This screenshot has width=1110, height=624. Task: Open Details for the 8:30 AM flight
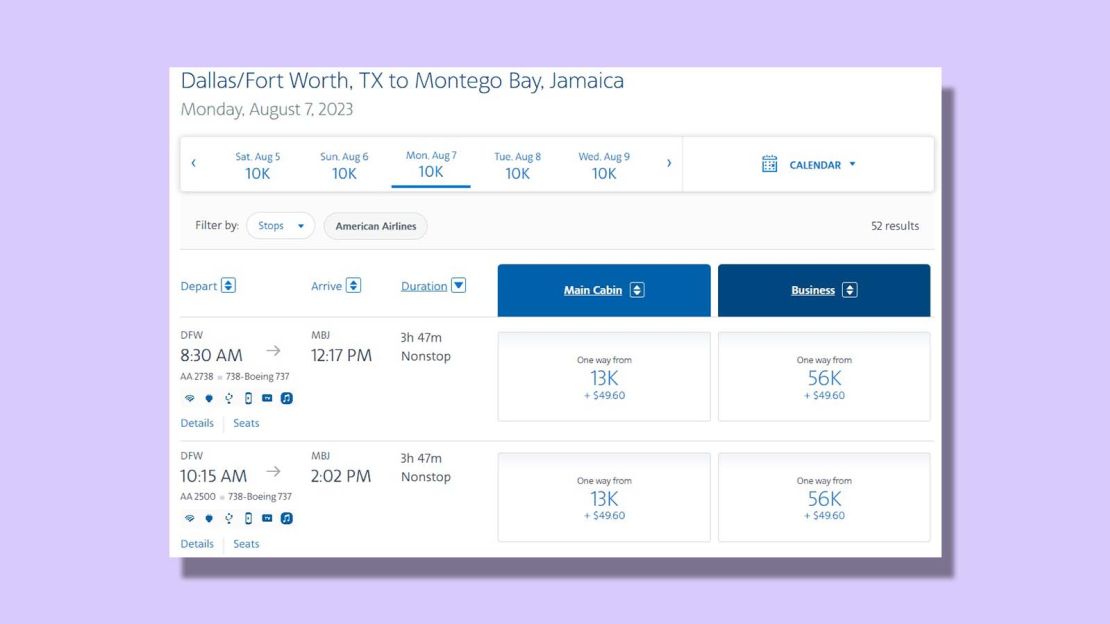(x=197, y=423)
